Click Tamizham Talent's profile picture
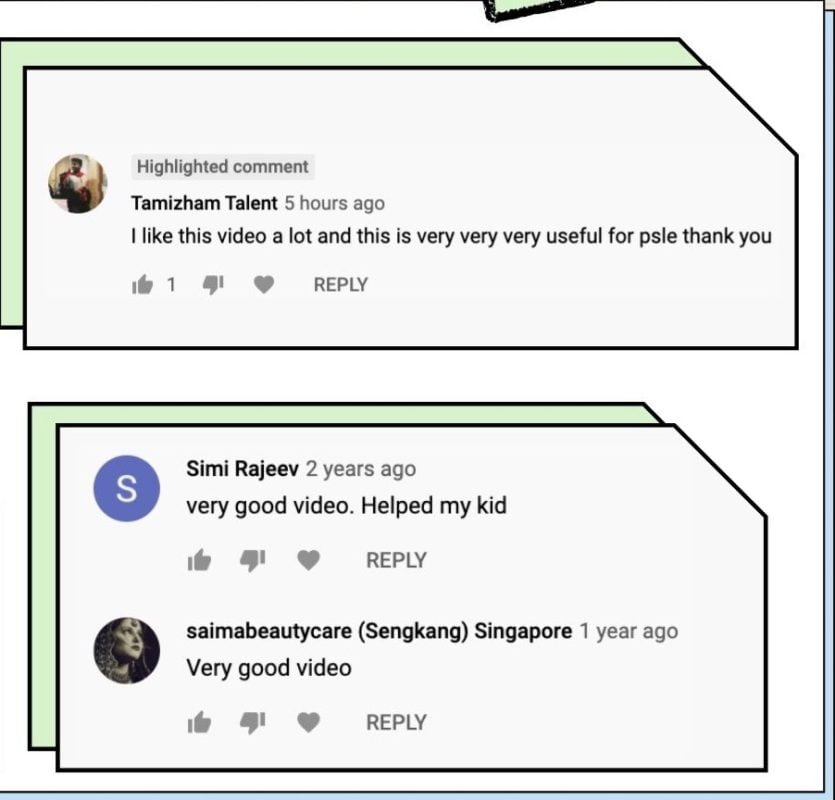Screen dimensions: 835x800 [x=78, y=184]
